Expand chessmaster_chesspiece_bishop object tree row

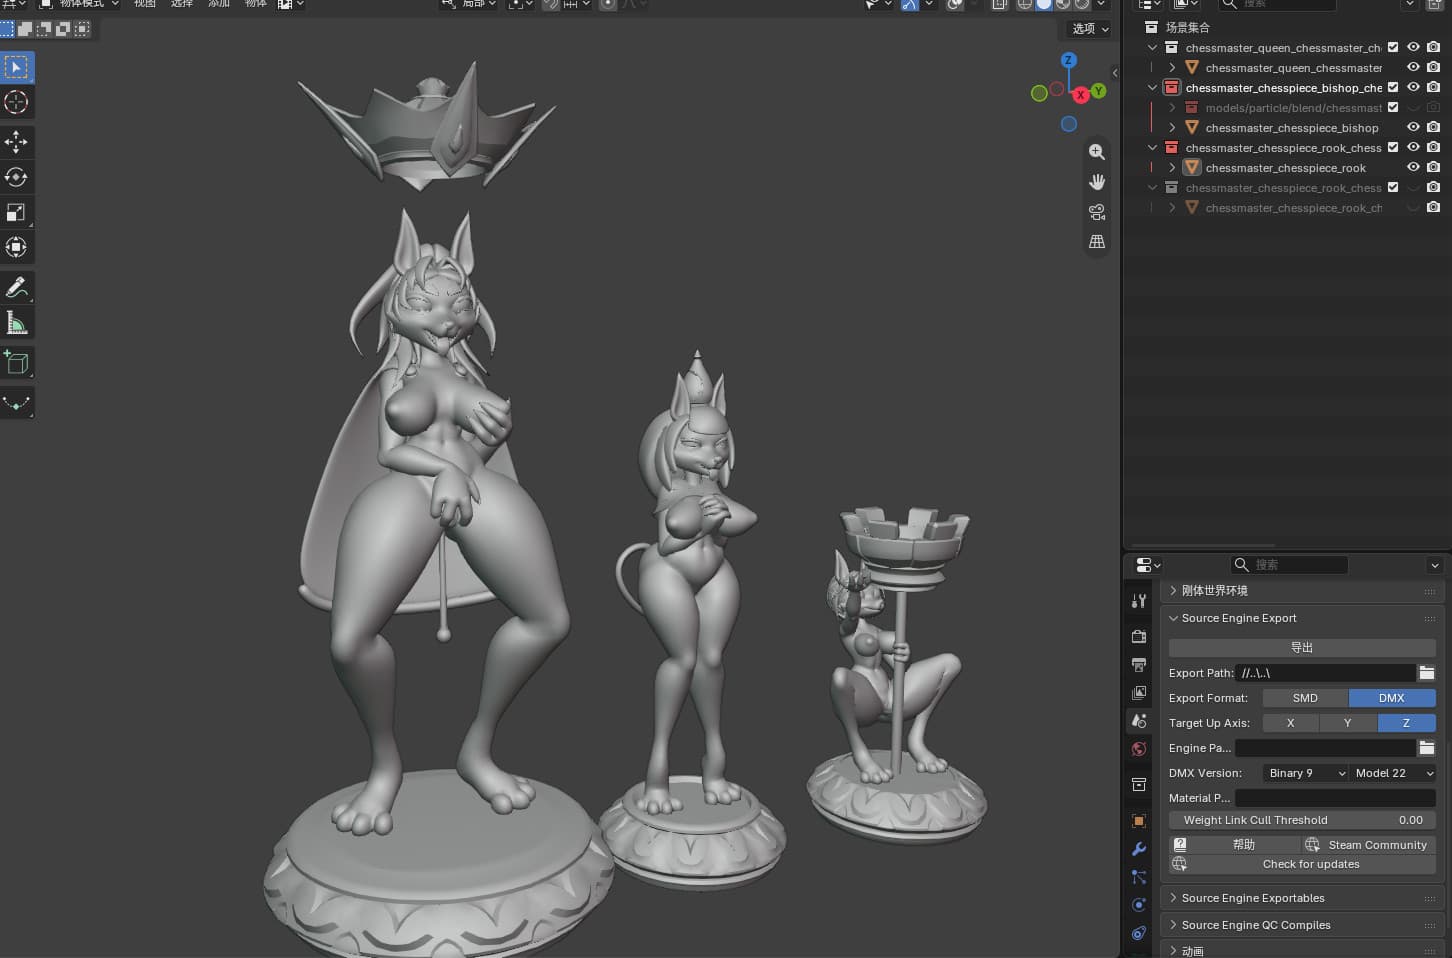(x=1172, y=127)
